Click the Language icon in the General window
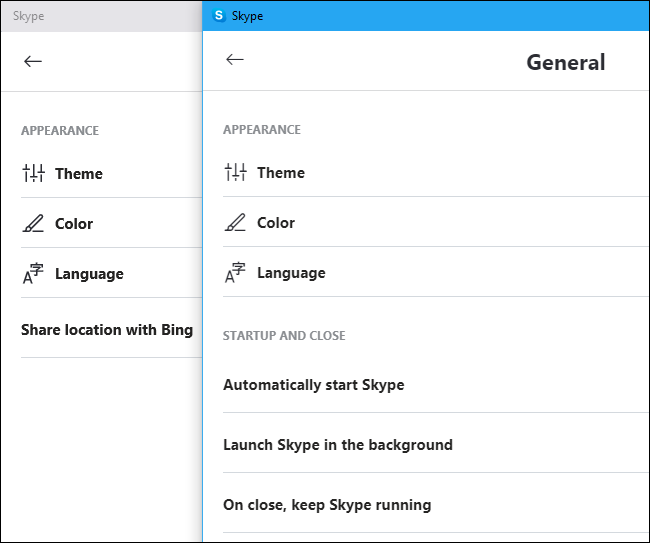 (236, 273)
